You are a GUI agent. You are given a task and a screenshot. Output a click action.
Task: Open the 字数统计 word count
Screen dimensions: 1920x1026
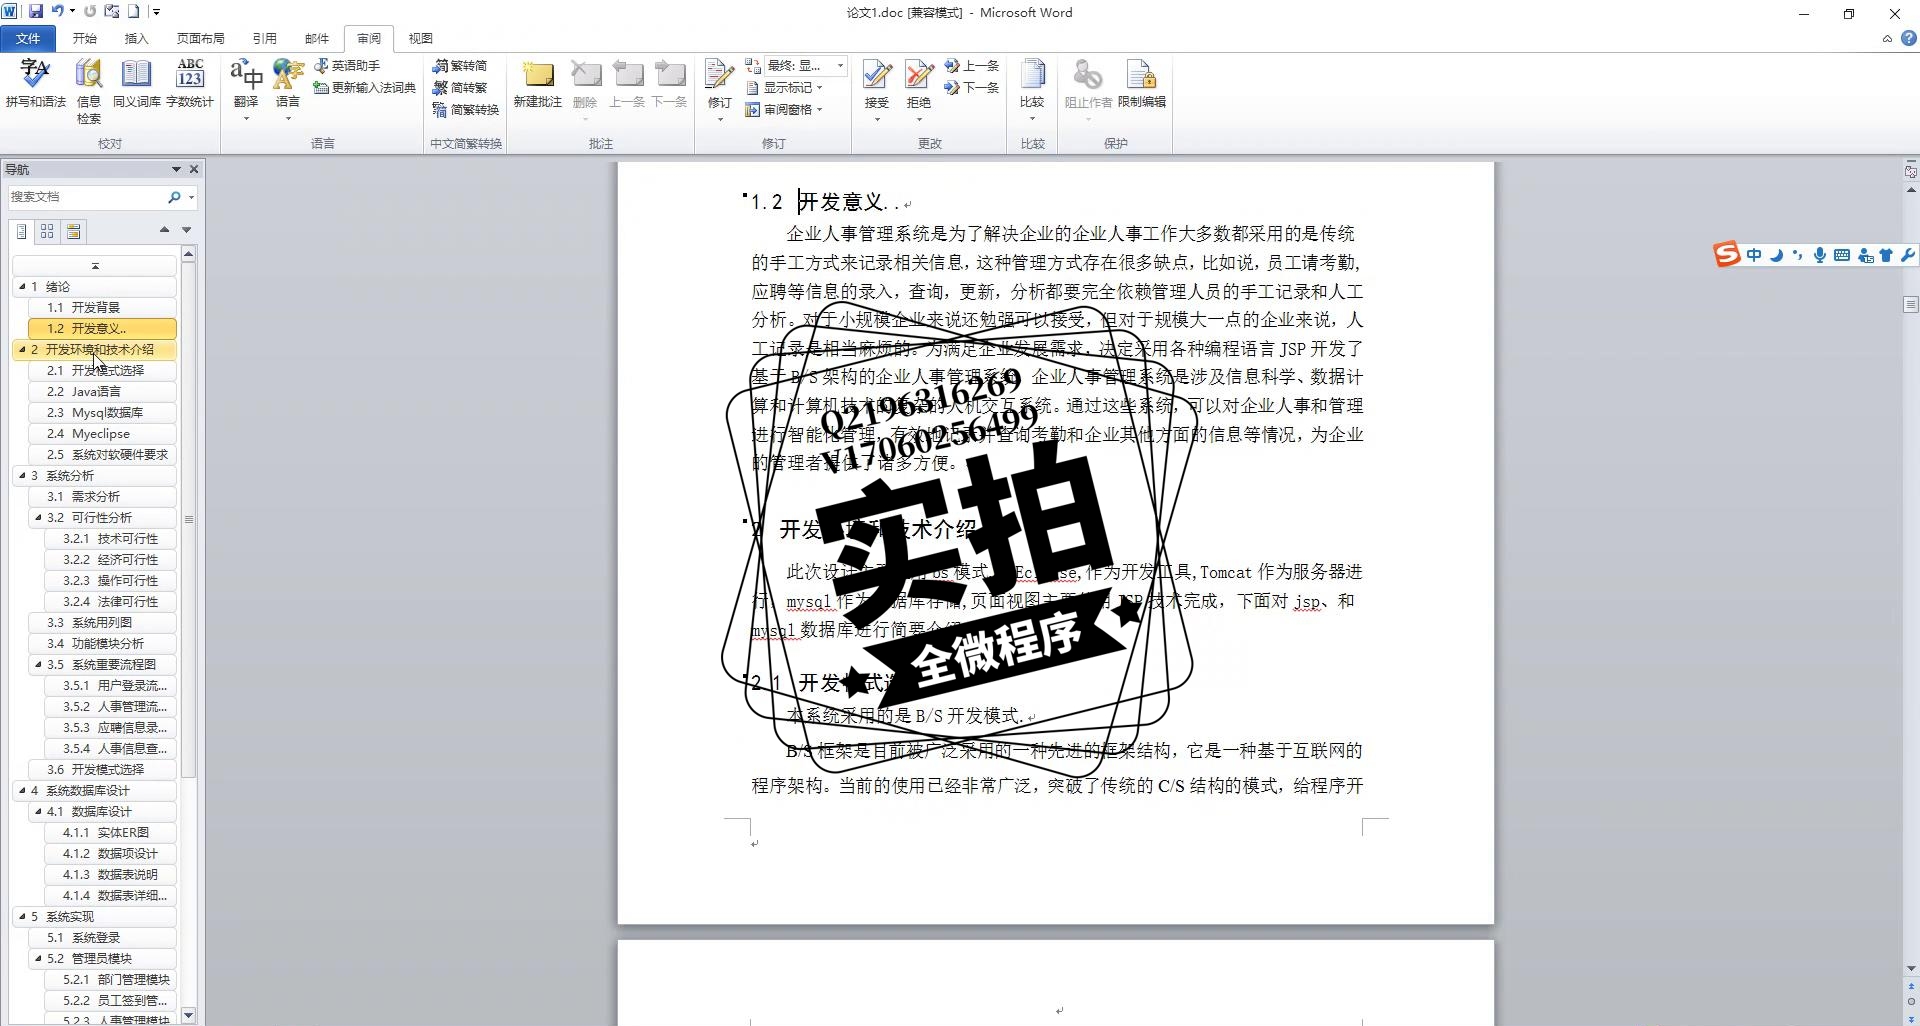coord(190,83)
